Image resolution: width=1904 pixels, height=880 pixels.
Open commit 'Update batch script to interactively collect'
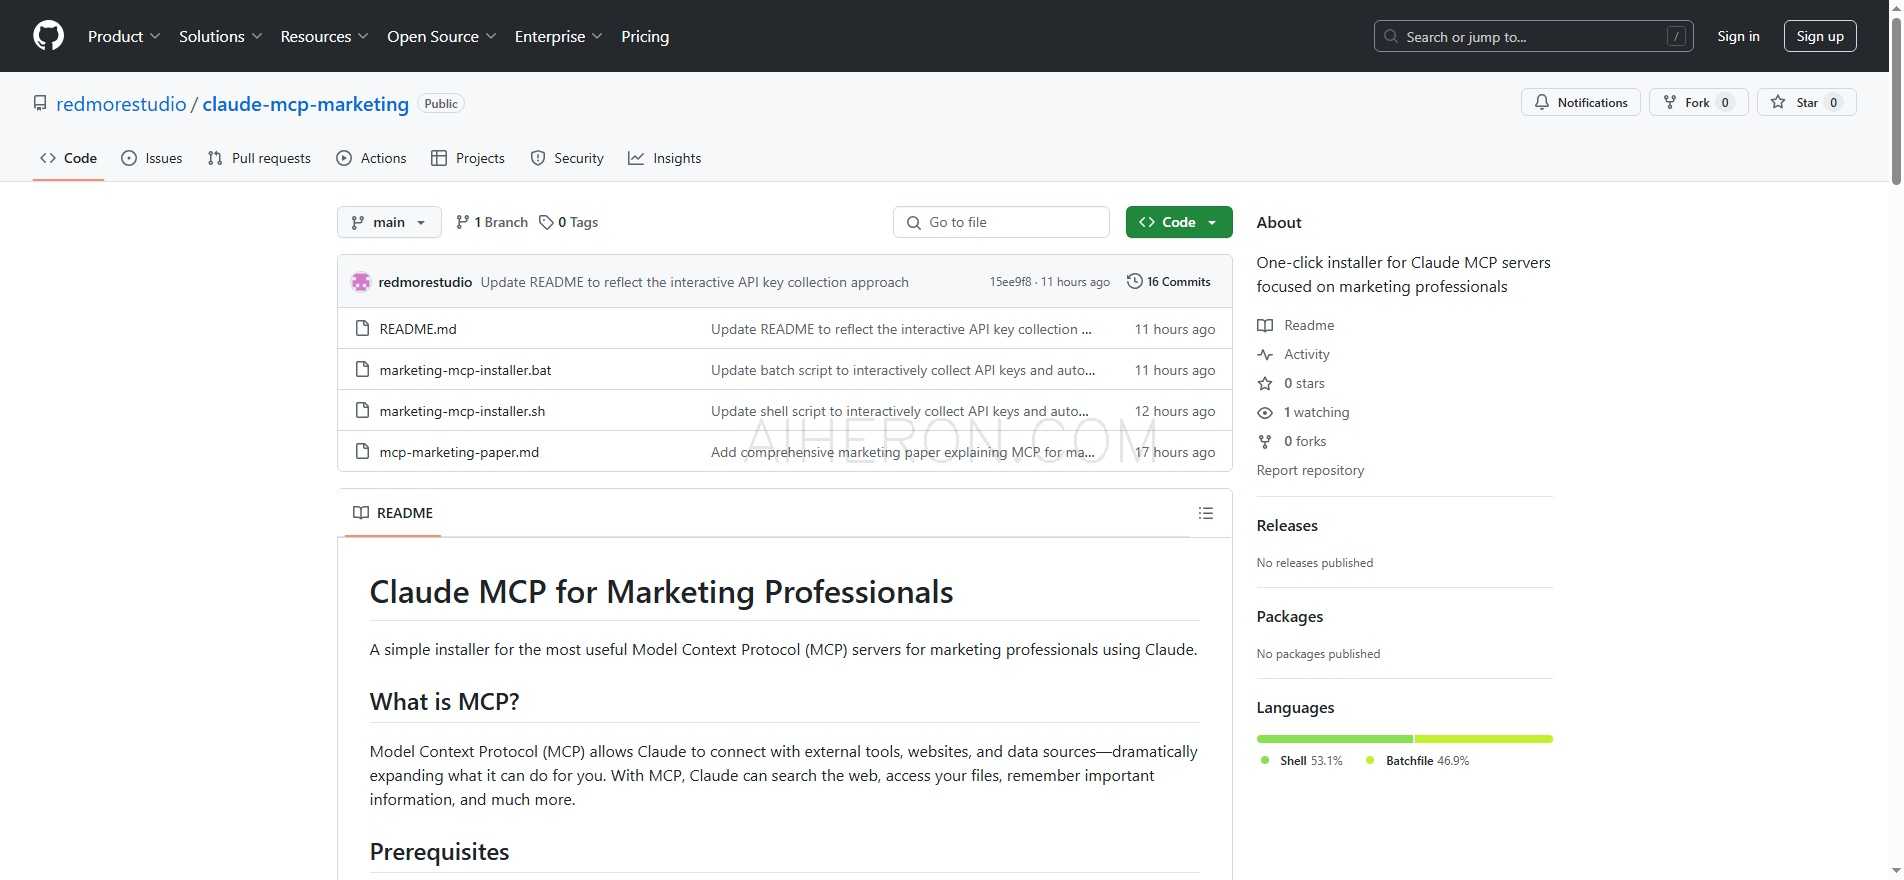pyautogui.click(x=903, y=370)
